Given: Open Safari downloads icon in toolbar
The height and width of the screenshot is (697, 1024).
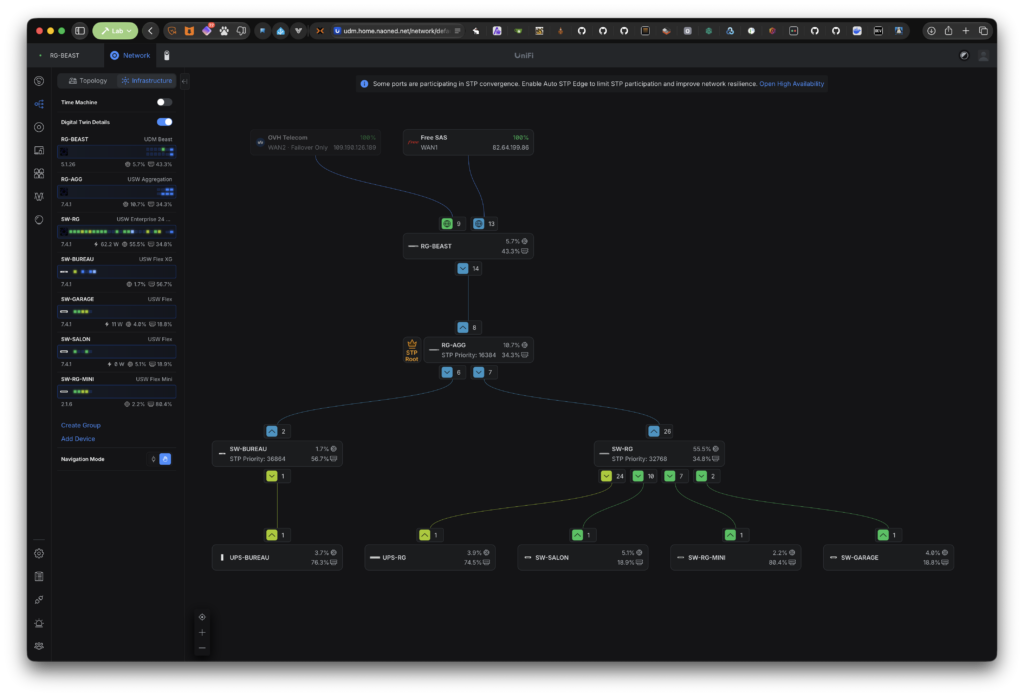Looking at the screenshot, I should click(x=931, y=31).
